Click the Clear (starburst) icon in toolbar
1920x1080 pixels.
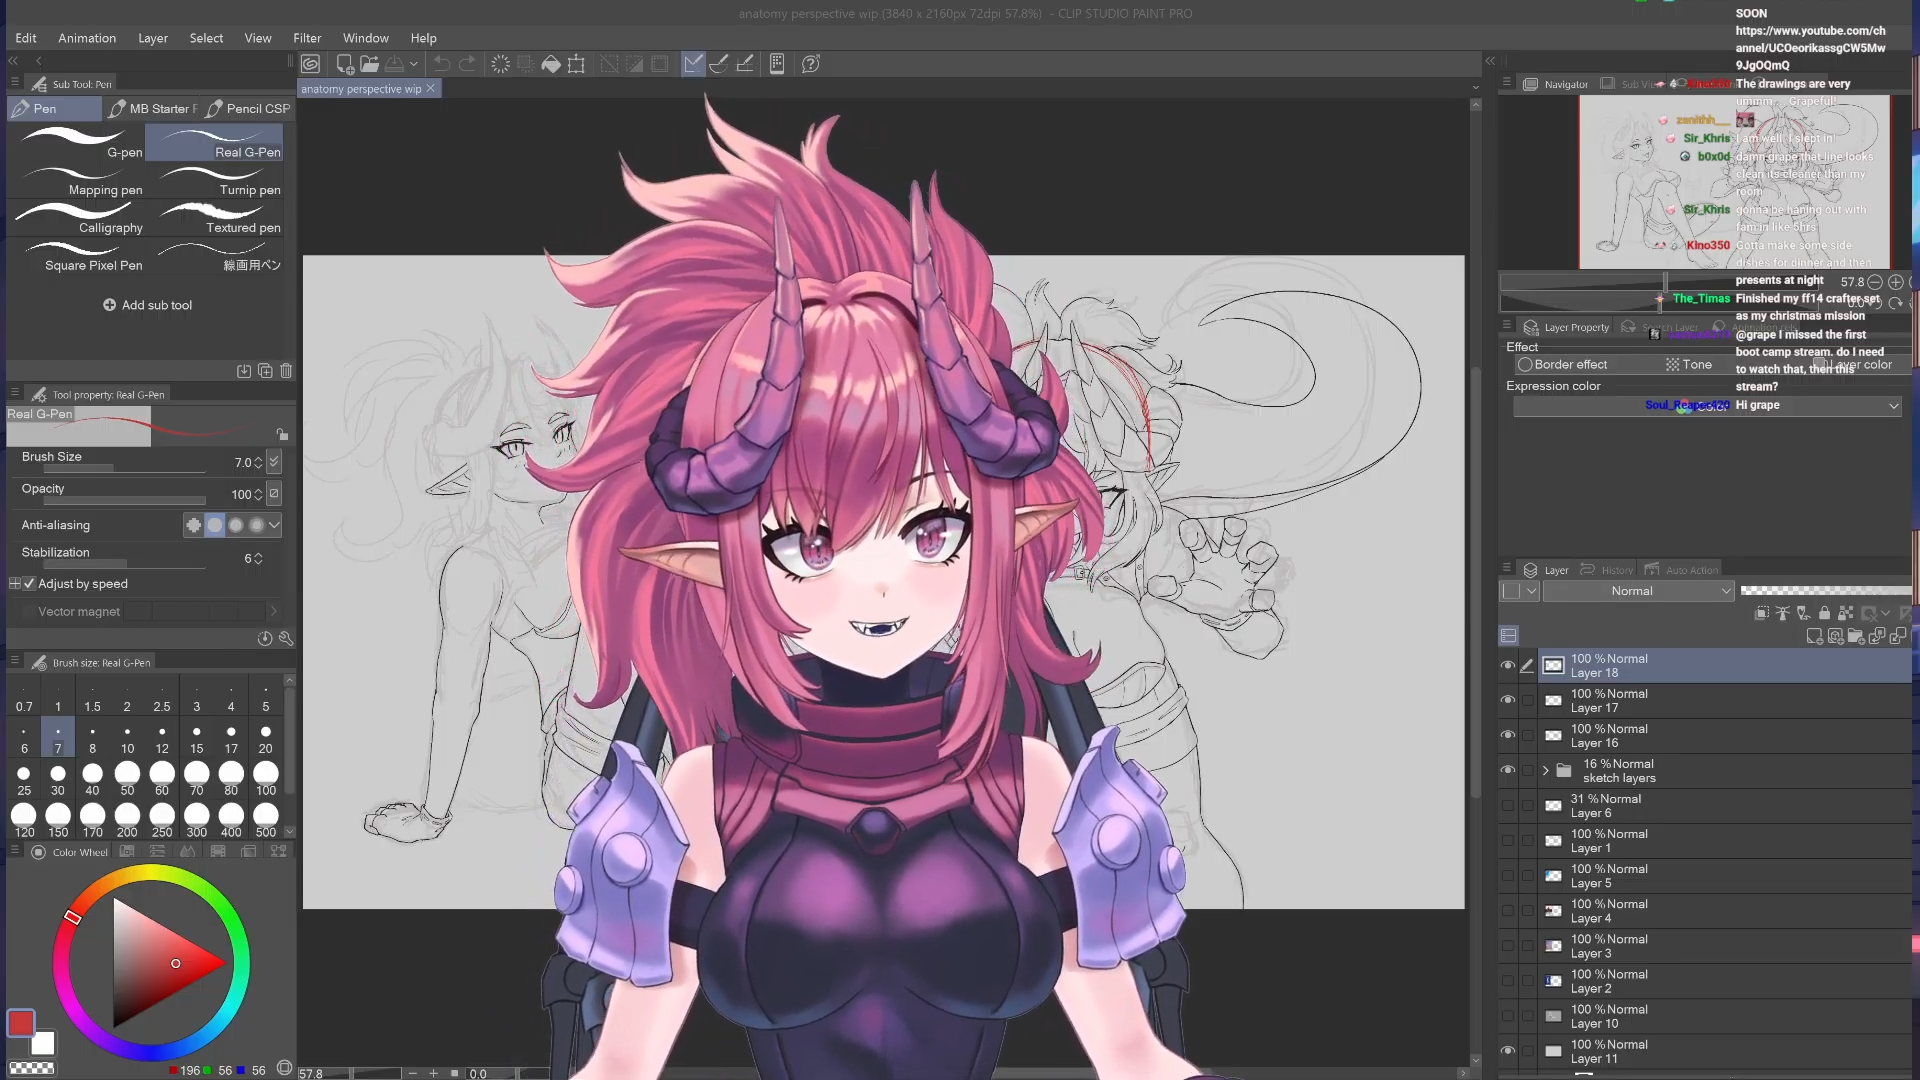coord(500,64)
